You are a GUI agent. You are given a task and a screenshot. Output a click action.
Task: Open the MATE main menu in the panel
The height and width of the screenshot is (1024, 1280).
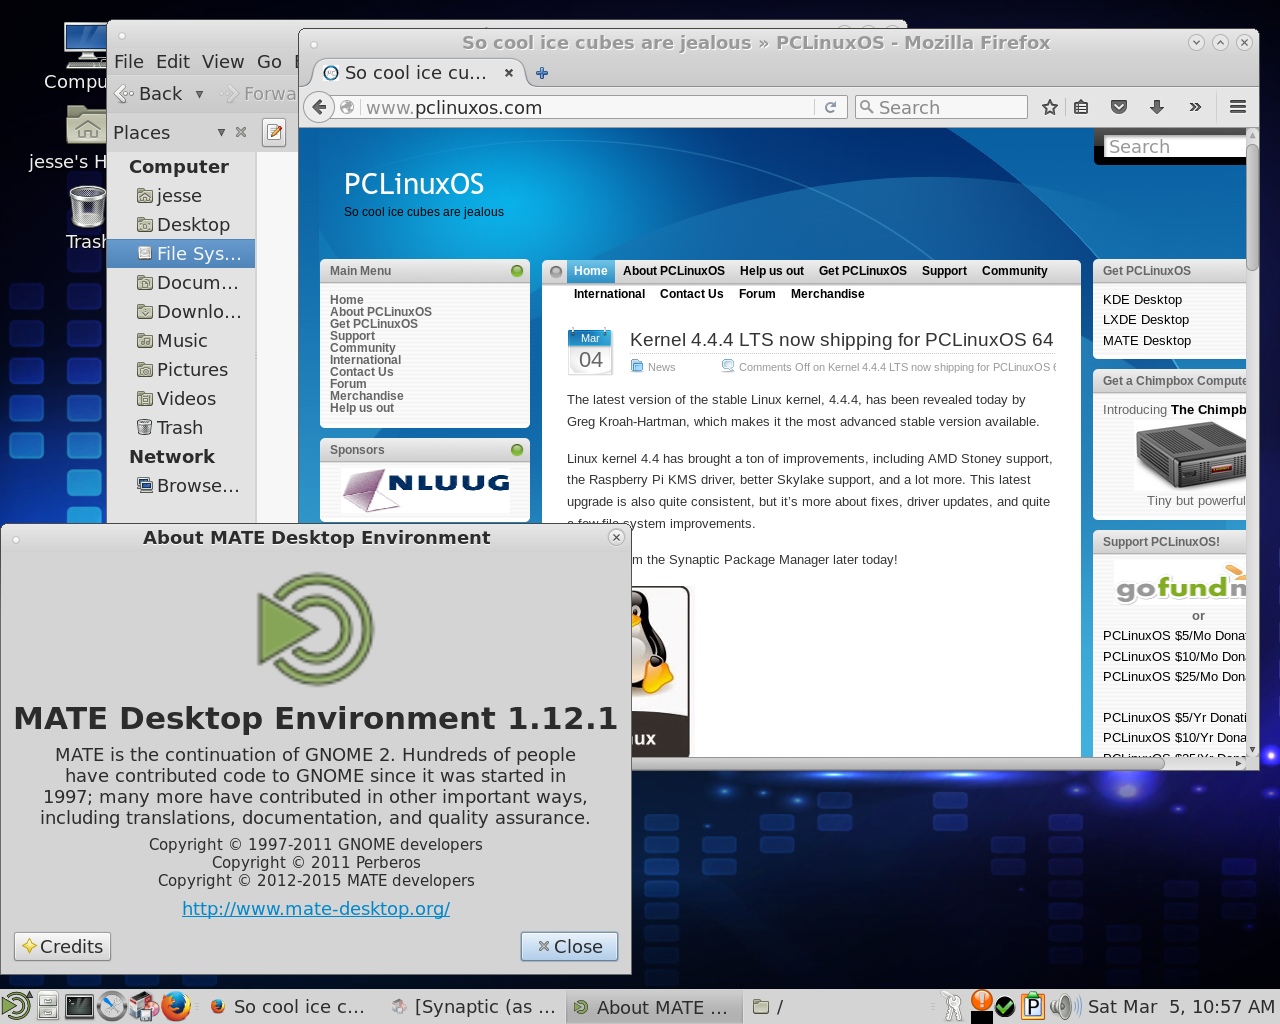(16, 1006)
